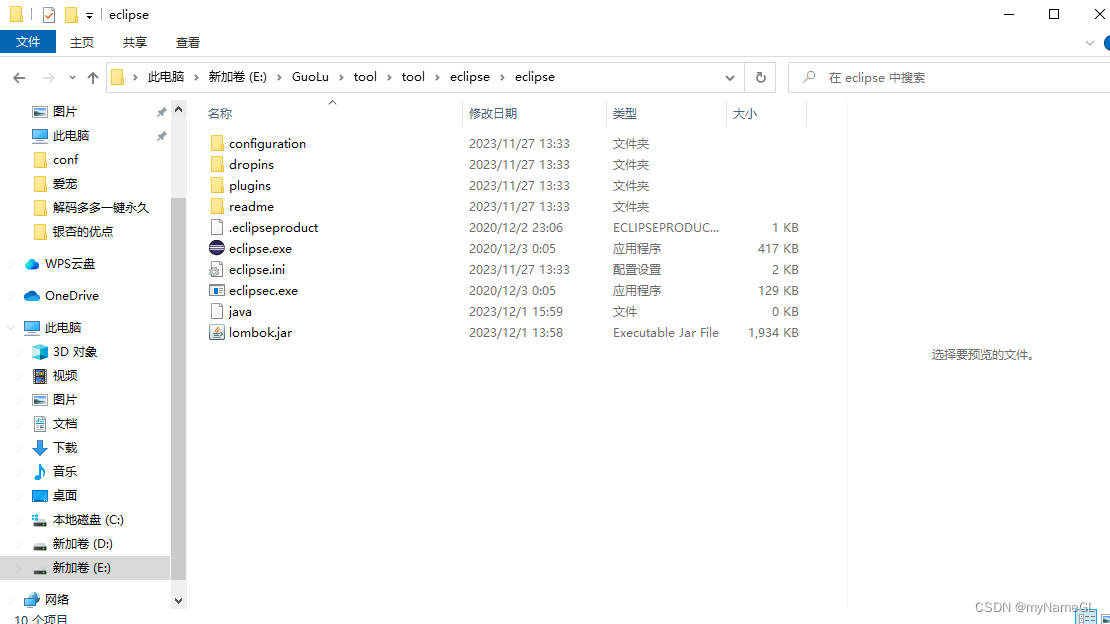Open 爱宠 quick access folder
Screen dimensions: 1110x624
click(55, 183)
